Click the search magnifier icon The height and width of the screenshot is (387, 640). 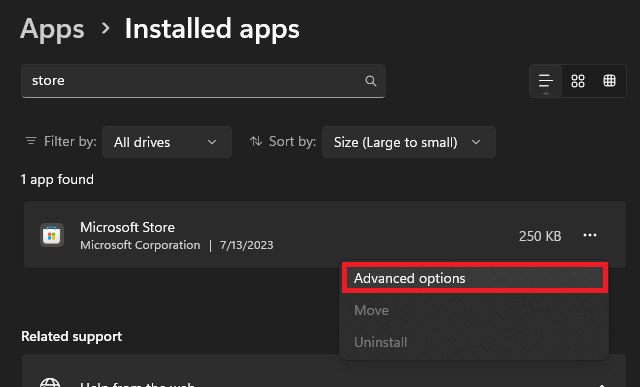[370, 81]
